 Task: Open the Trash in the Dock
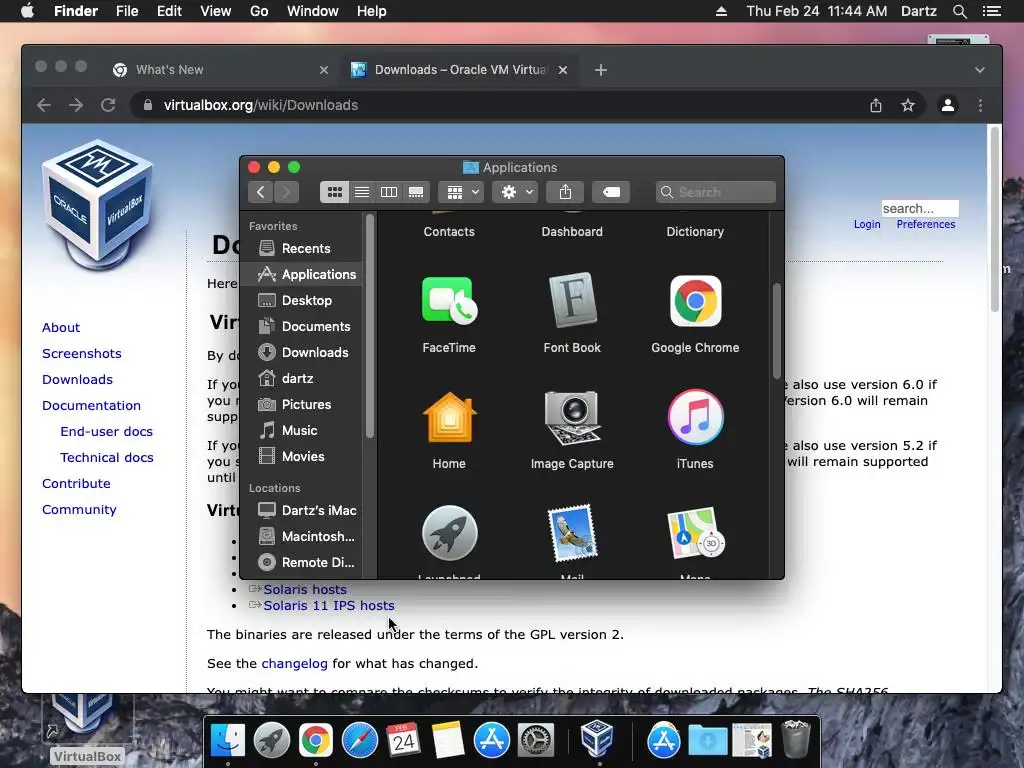795,739
